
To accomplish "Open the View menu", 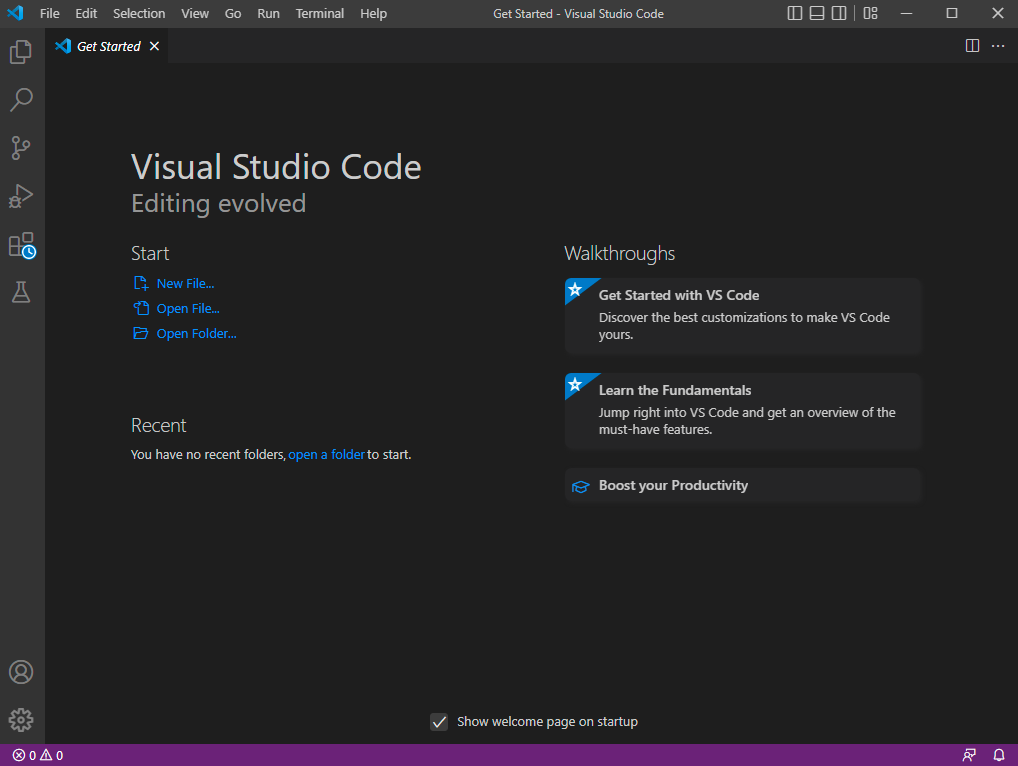I will [x=195, y=14].
